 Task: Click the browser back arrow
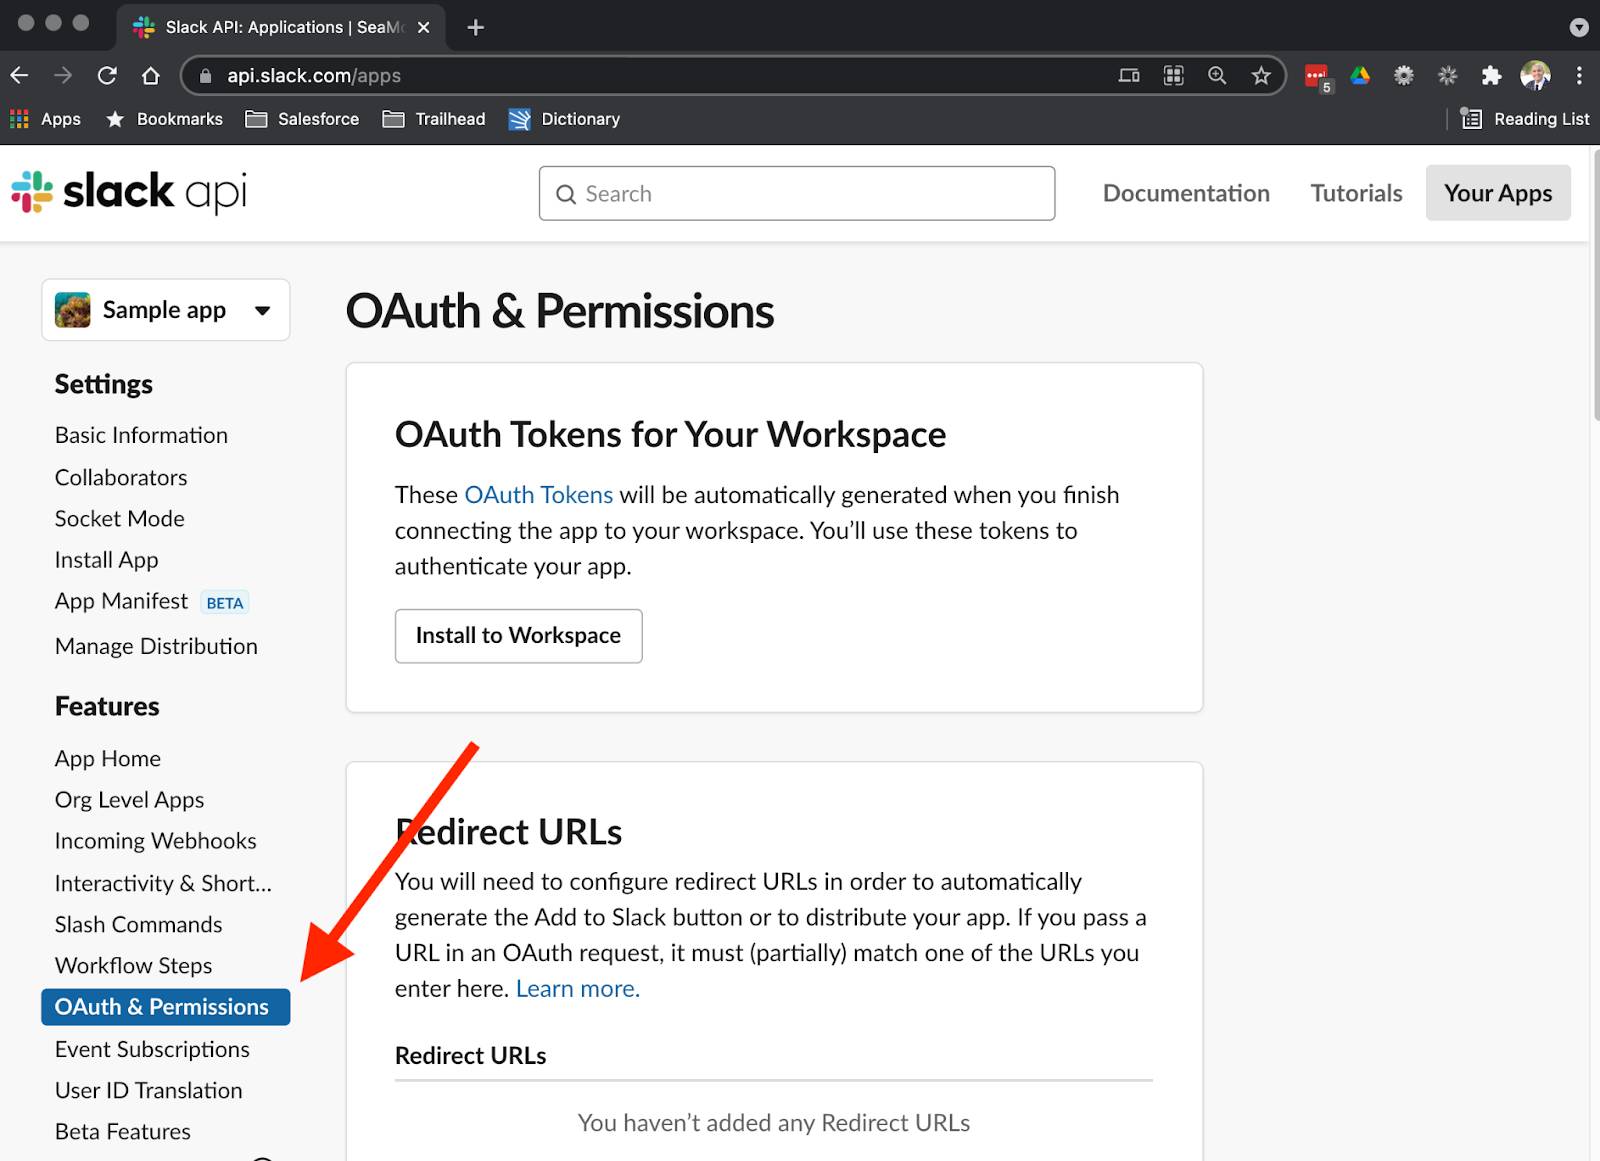(19, 75)
